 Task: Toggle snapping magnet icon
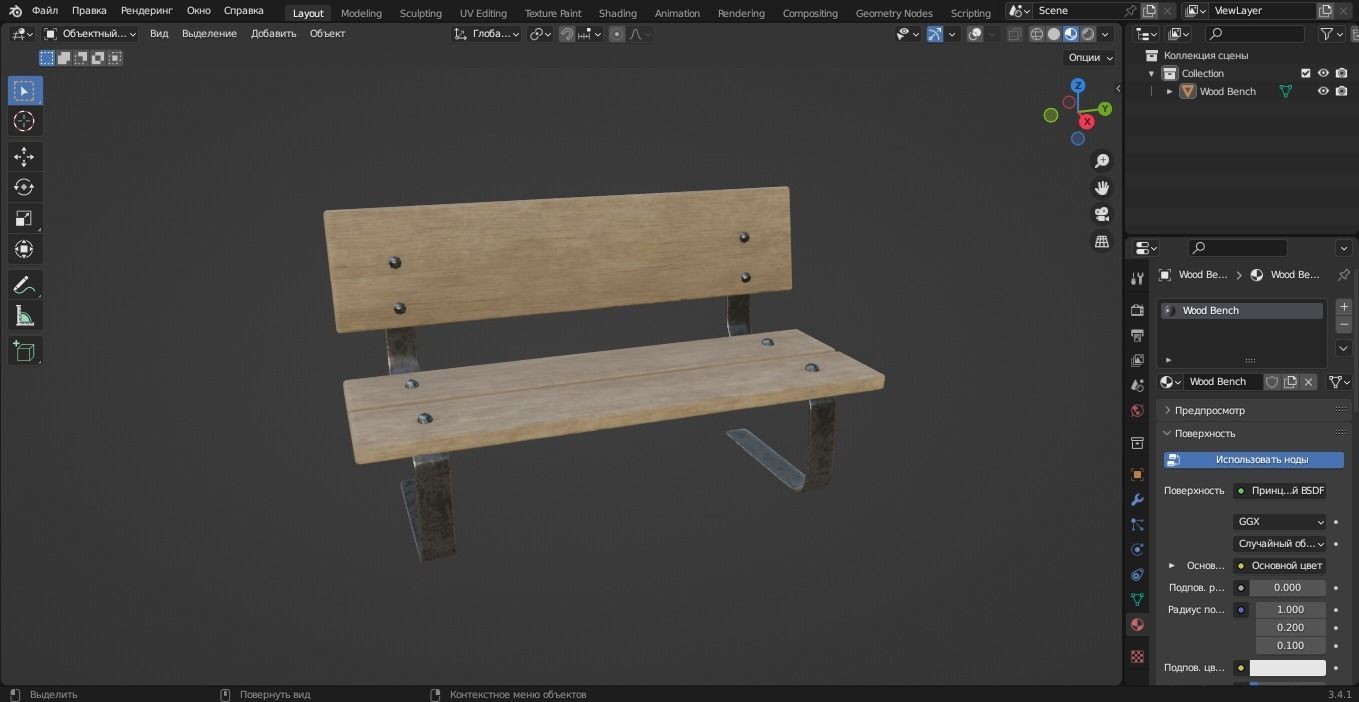click(567, 34)
